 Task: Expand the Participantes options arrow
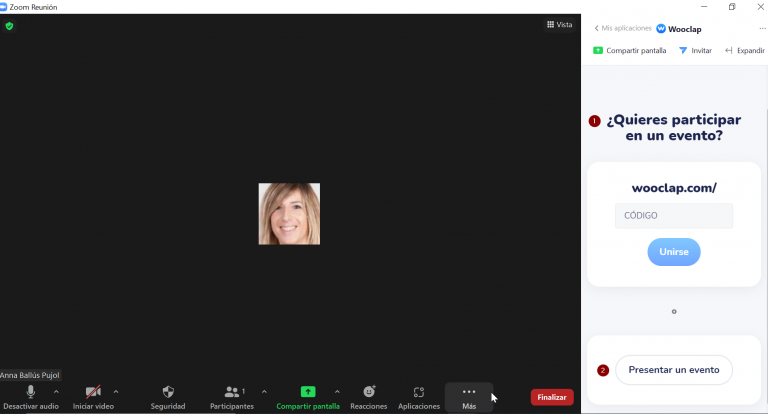coord(264,391)
